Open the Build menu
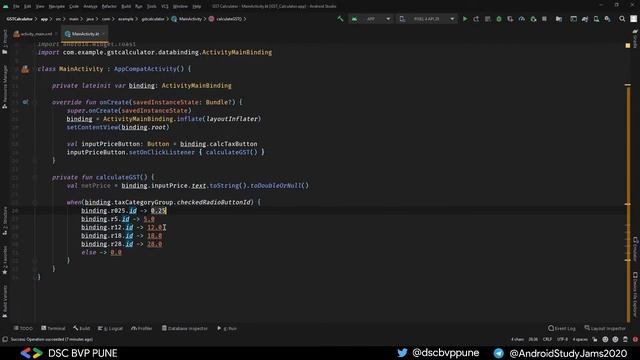The width and height of the screenshot is (640, 360). pyautogui.click(x=126, y=6)
